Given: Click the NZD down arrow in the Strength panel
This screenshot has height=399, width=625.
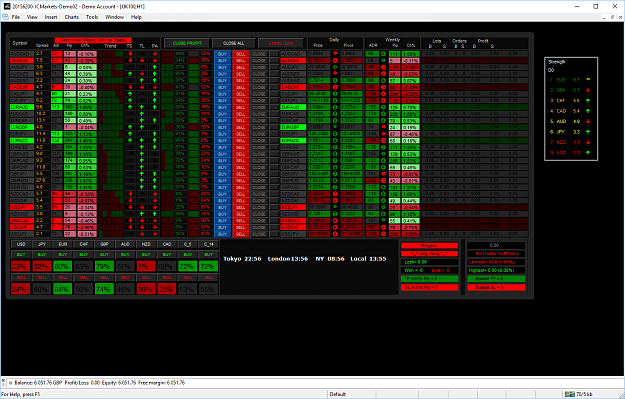Looking at the screenshot, I should (x=588, y=142).
